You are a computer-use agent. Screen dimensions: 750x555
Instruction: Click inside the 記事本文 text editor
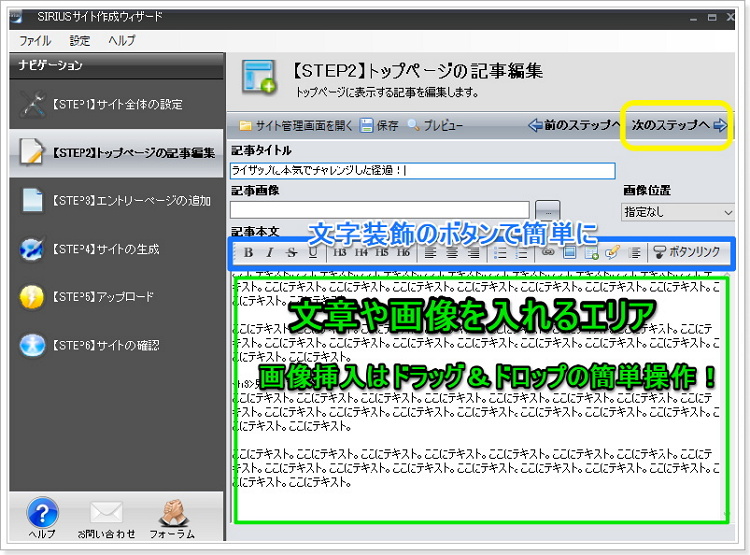click(x=480, y=400)
